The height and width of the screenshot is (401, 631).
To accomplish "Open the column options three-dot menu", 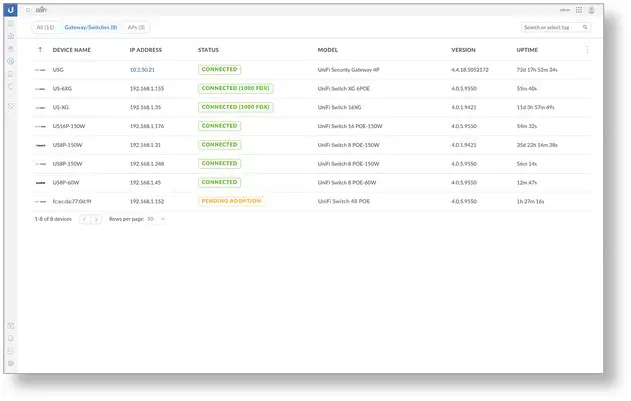I will (587, 50).
